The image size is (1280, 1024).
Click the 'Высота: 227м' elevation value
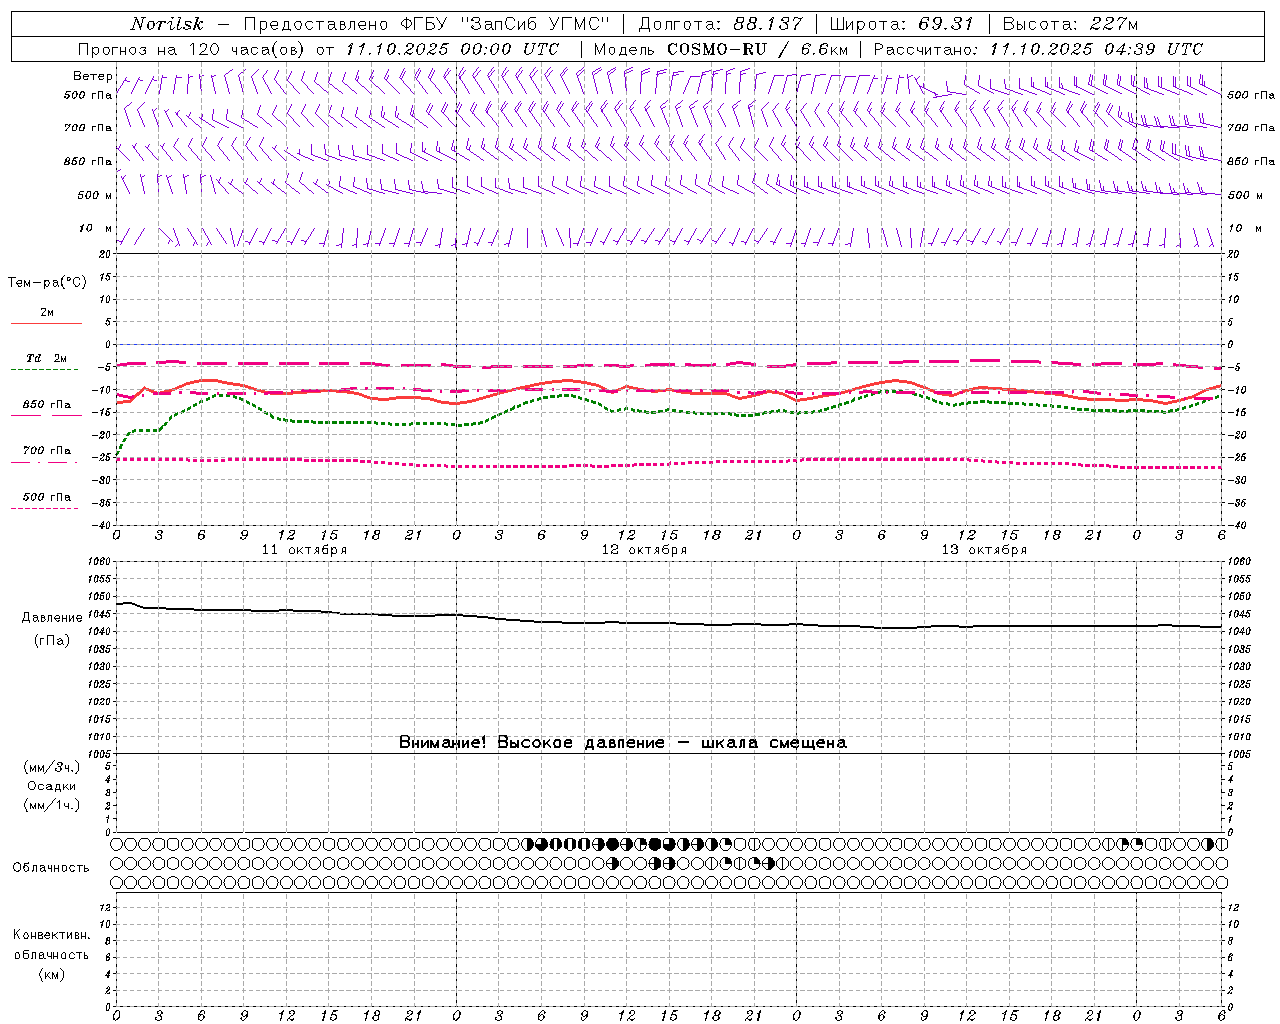pos(1070,24)
